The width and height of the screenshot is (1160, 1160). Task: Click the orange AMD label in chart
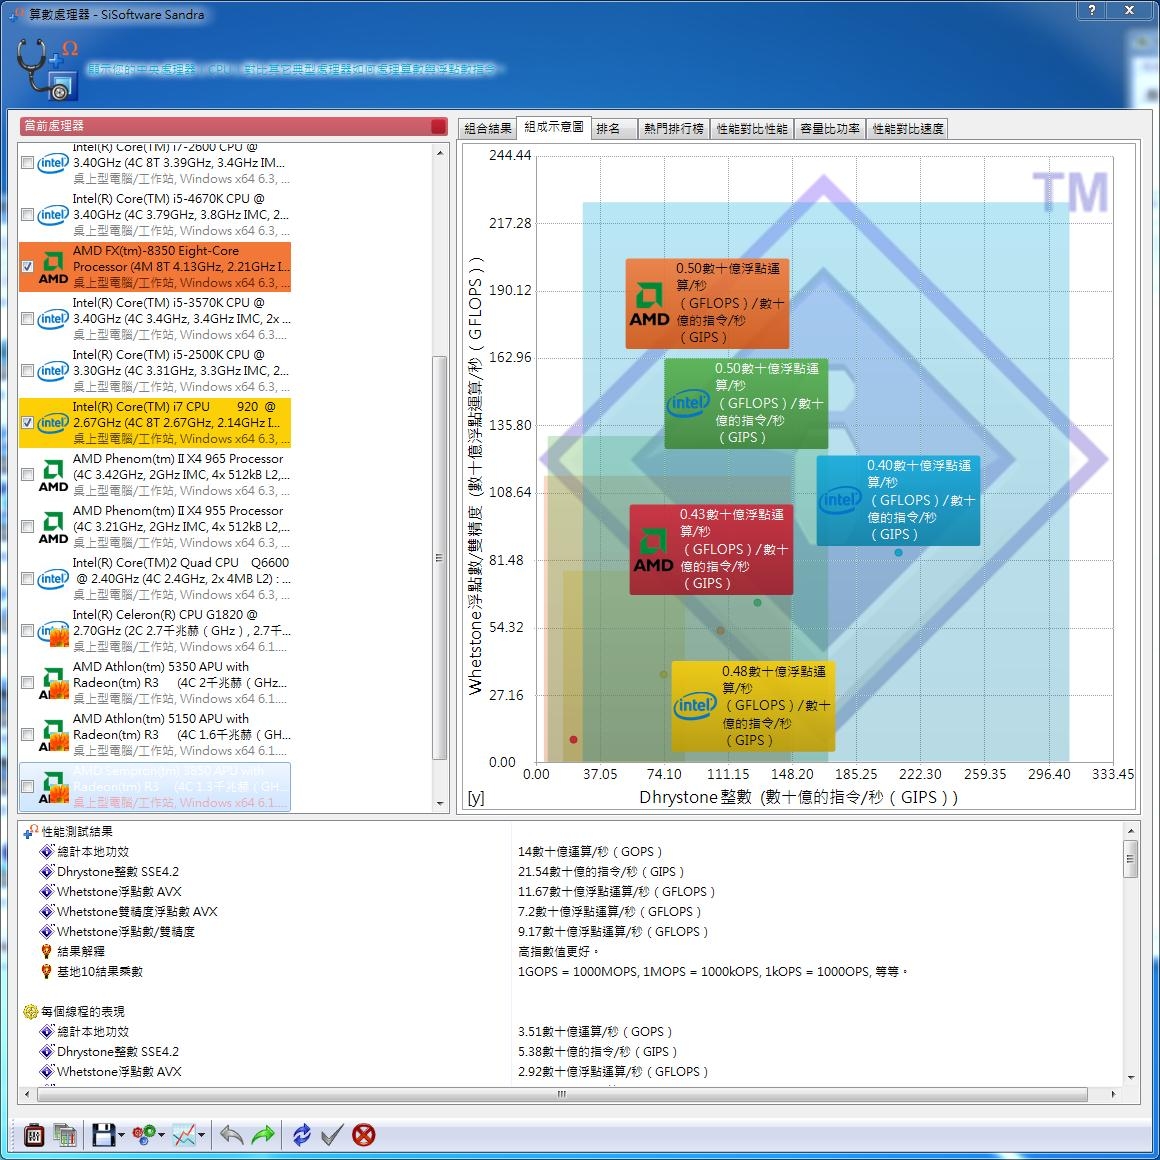point(707,303)
